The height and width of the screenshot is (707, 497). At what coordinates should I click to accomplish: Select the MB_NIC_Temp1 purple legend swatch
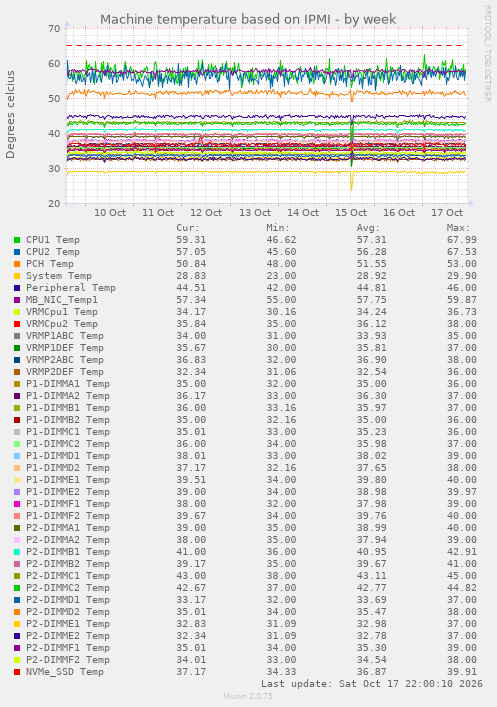pos(17,300)
